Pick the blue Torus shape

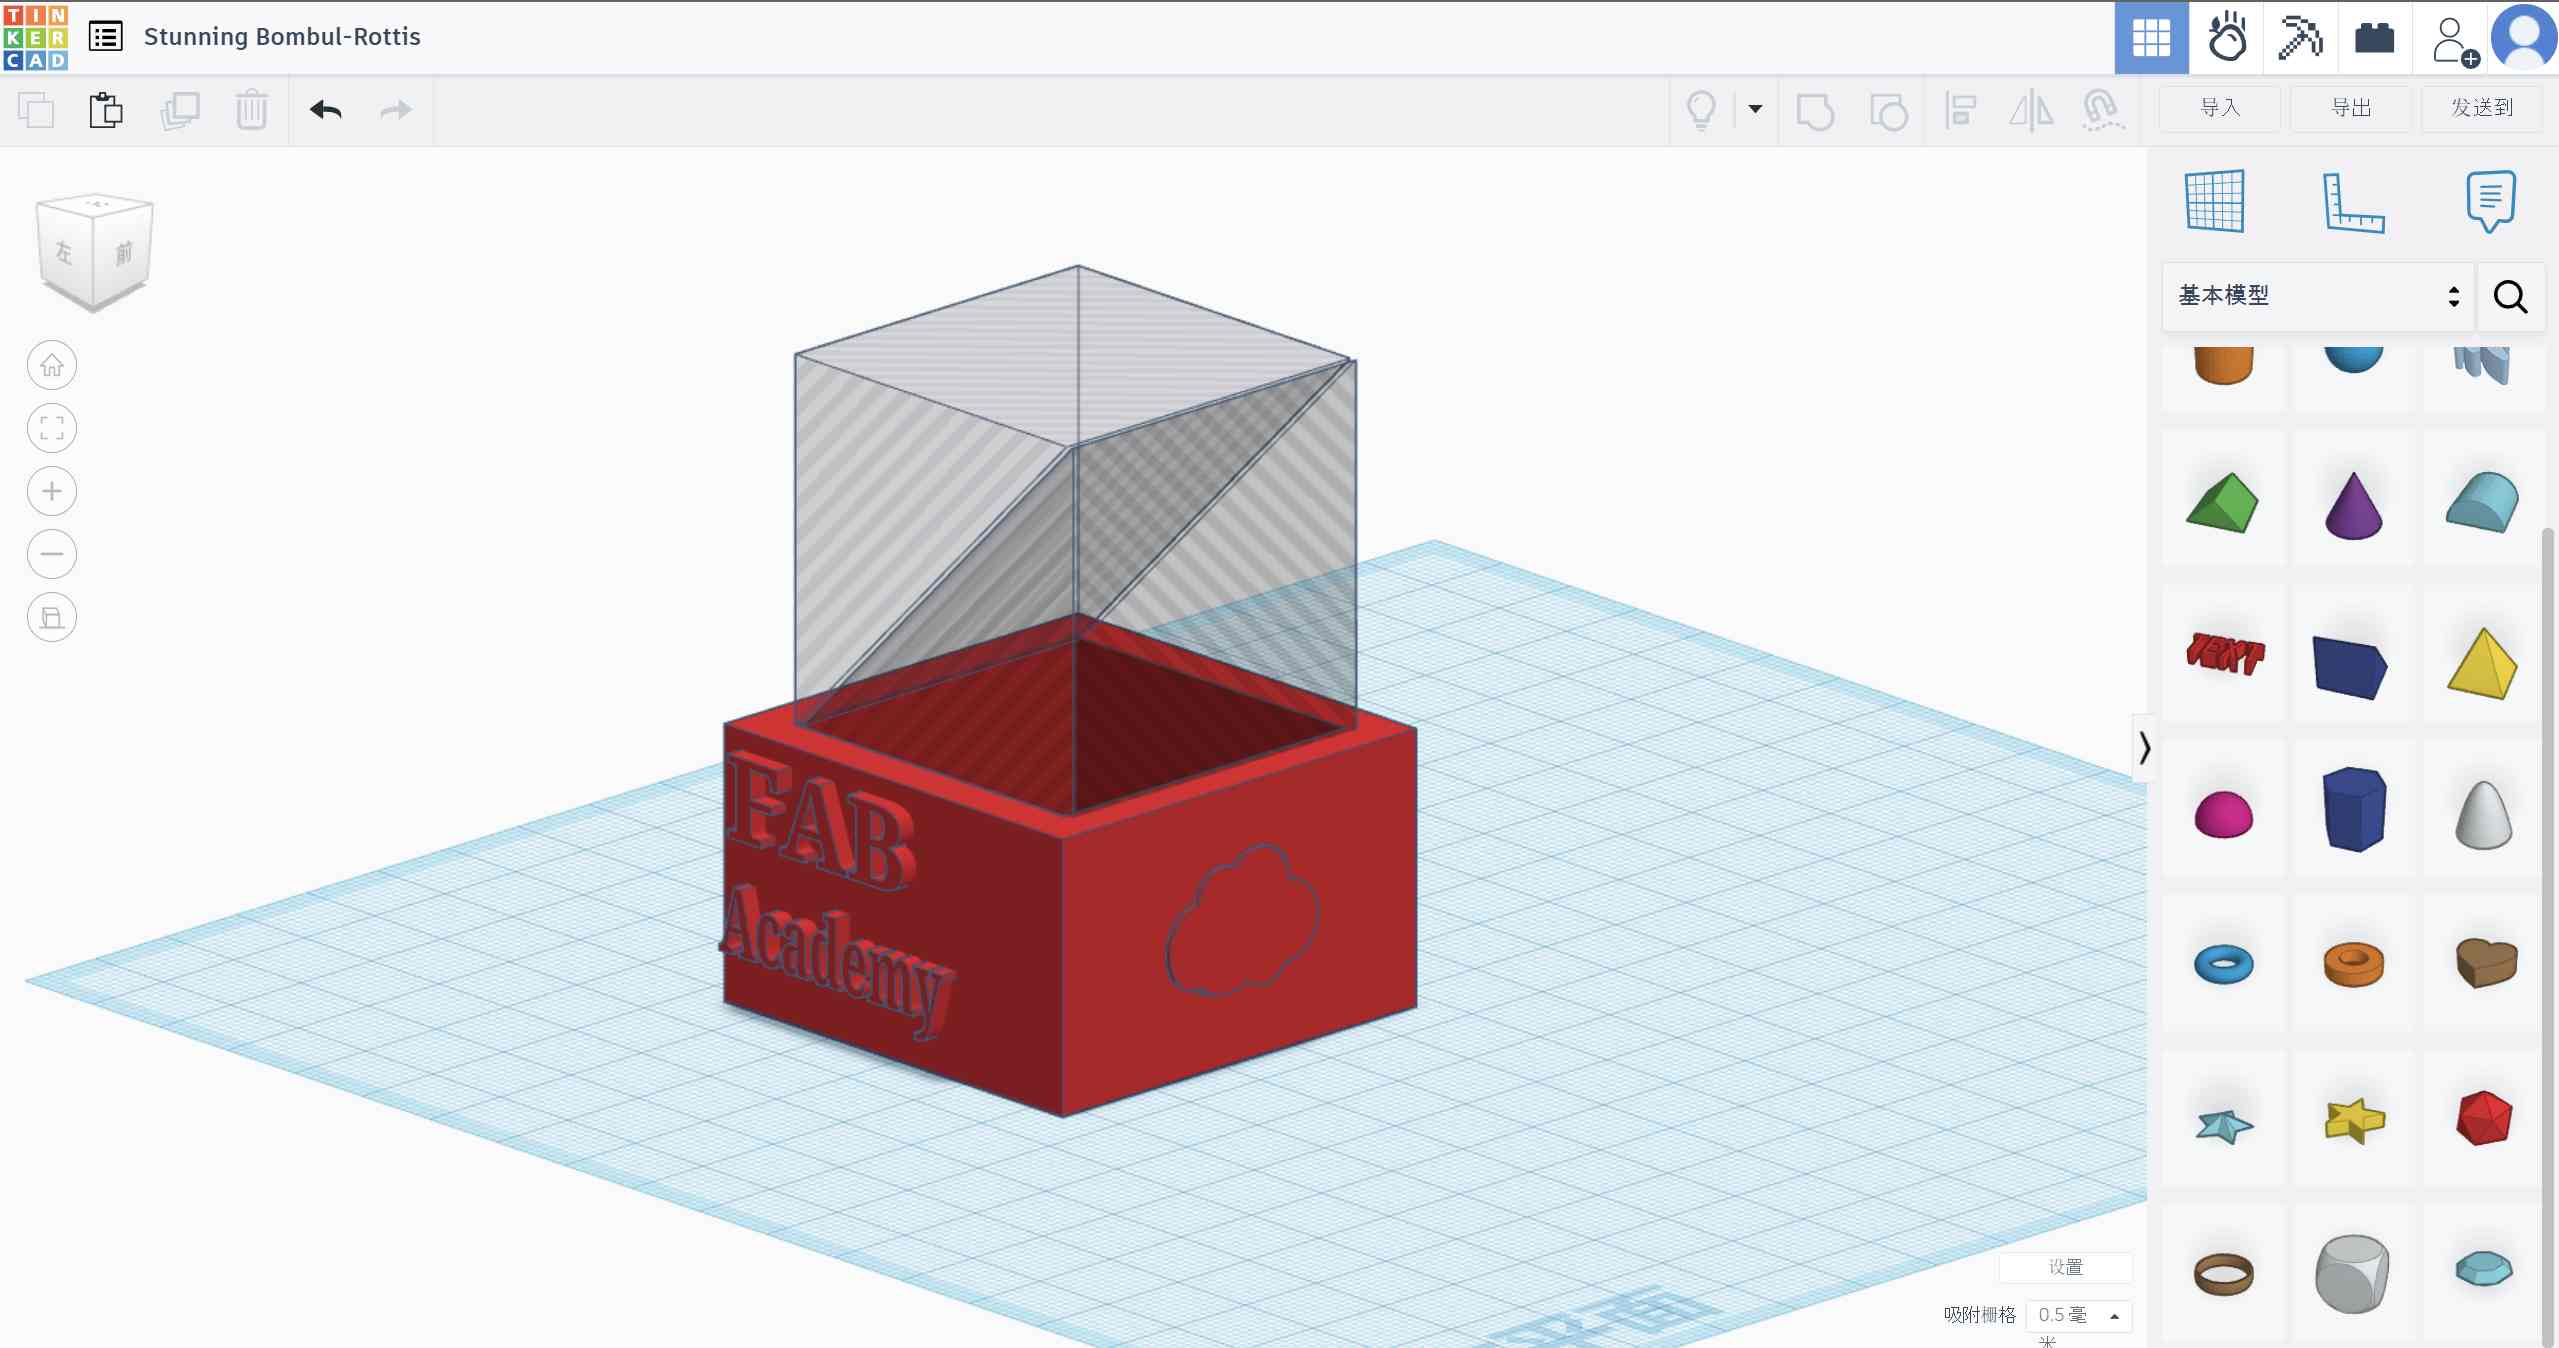2223,964
